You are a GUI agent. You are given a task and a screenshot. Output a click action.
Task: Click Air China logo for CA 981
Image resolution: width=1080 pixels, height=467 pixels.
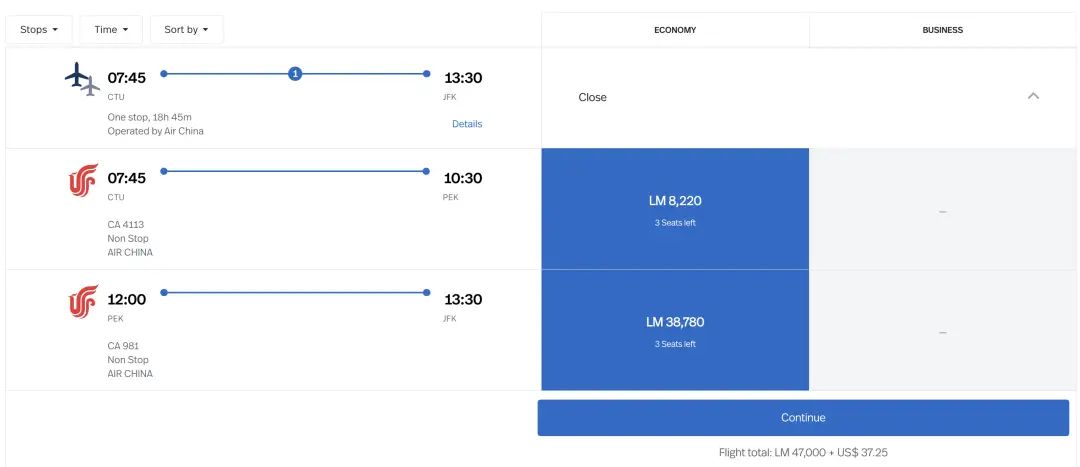click(83, 301)
